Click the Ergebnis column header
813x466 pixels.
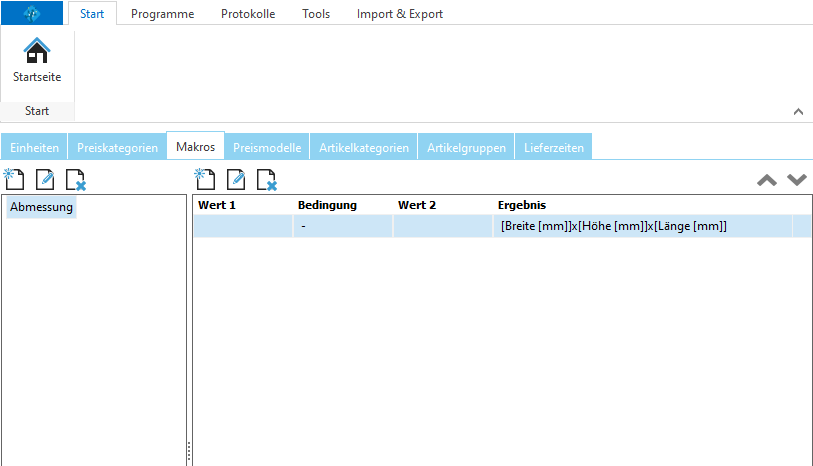pyautogui.click(x=521, y=205)
